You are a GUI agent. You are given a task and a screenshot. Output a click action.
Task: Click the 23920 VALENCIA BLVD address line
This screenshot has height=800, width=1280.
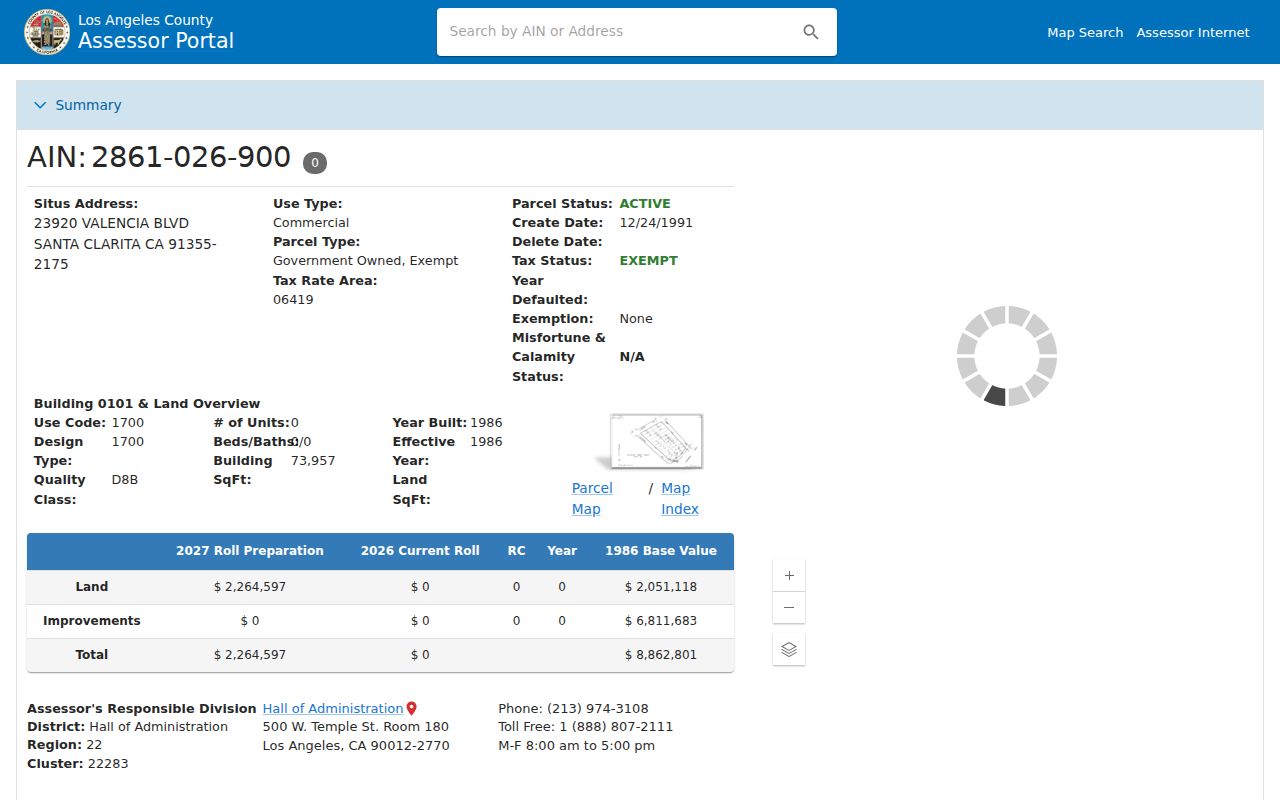tap(111, 223)
